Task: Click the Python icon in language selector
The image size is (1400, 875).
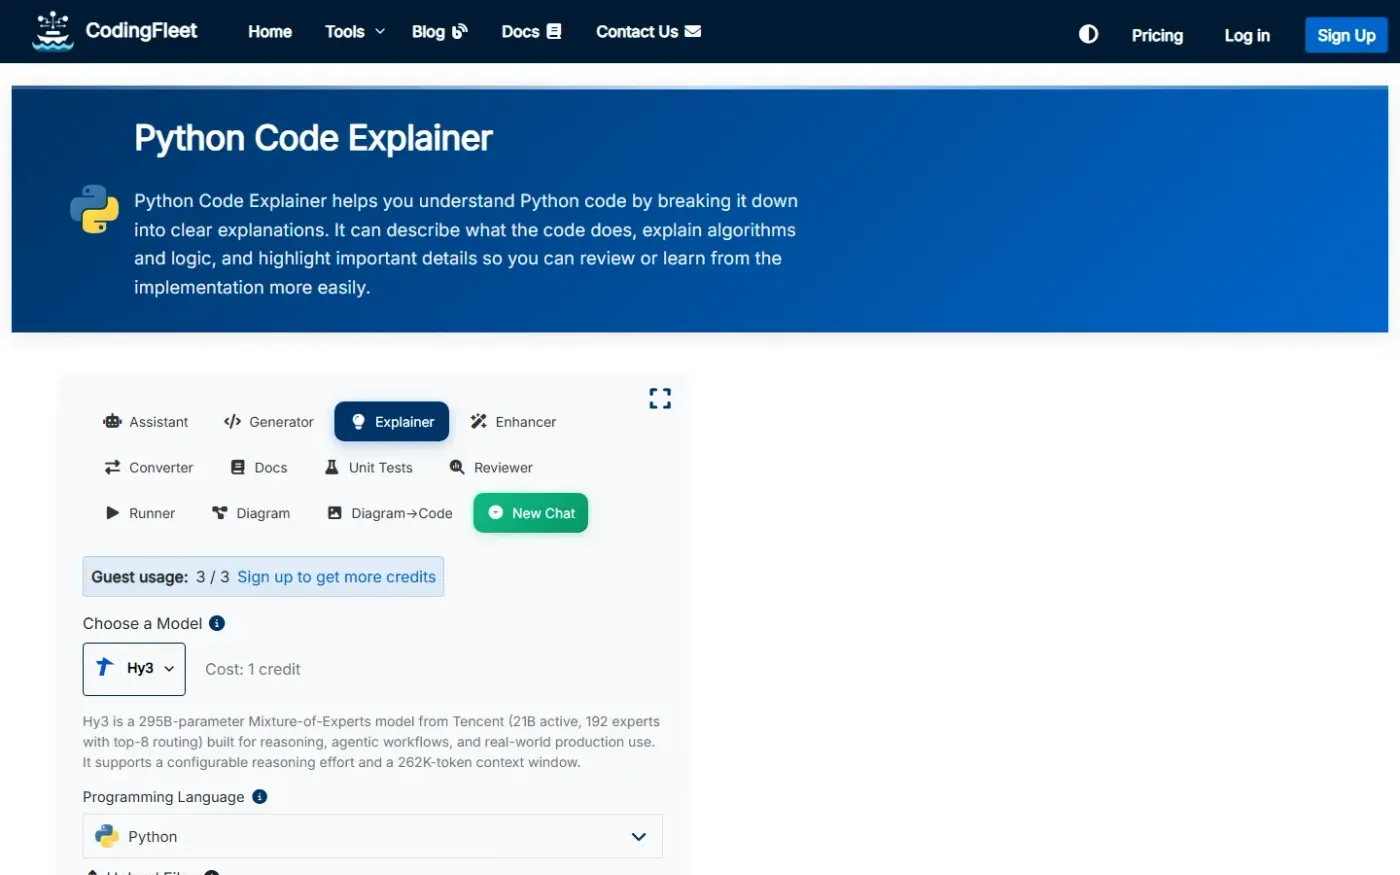Action: pyautogui.click(x=107, y=836)
